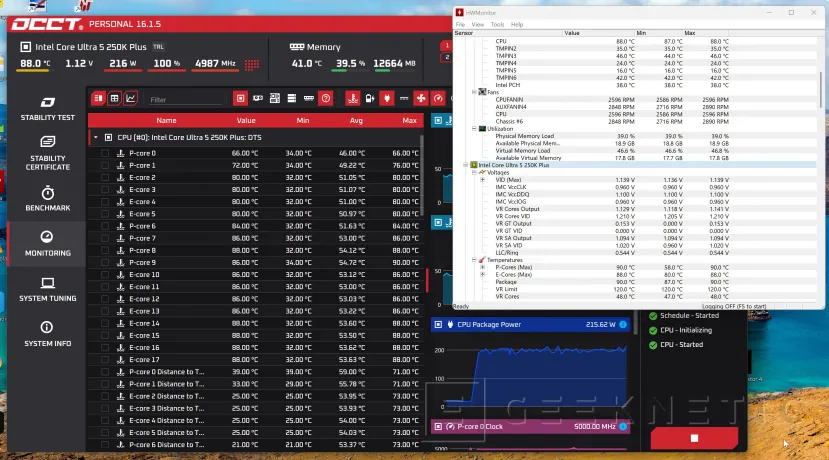Collapse the CPU [#0] DTS group arrow
Viewport: 829px width, 460px height.
(x=96, y=137)
